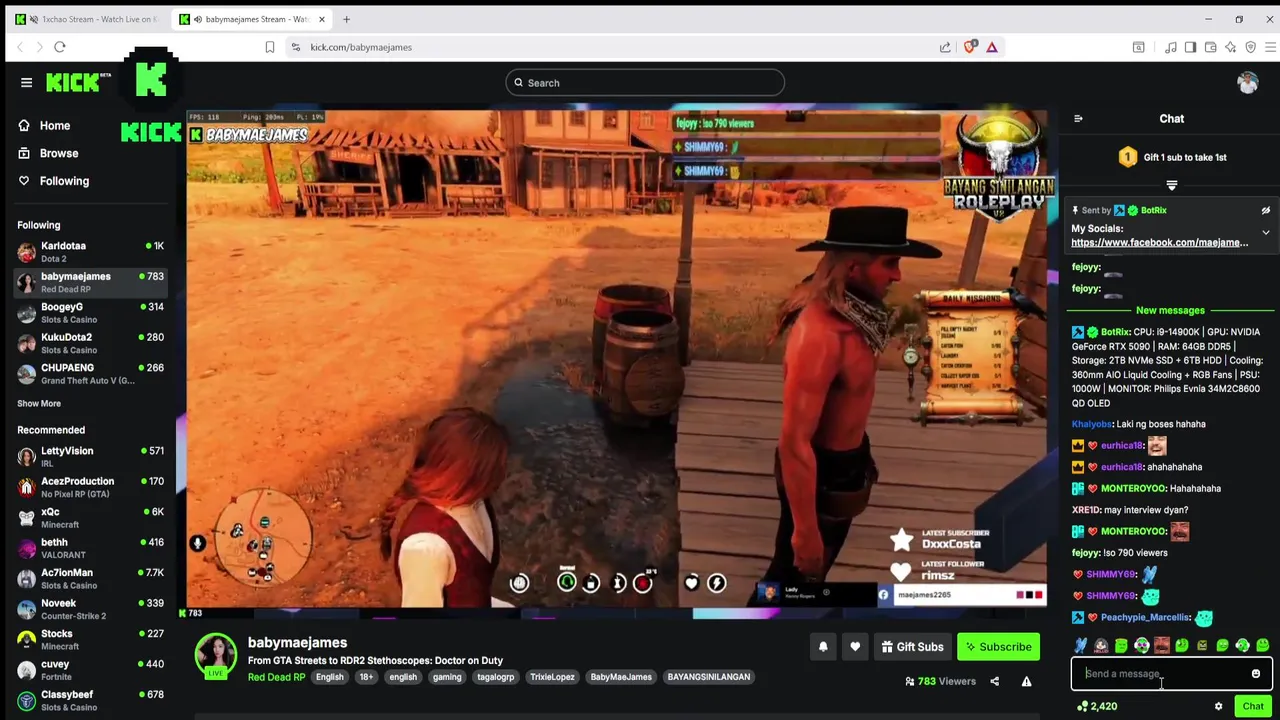Screen dimensions: 1280x720
Task: Click the green Subscribe button
Action: (998, 647)
